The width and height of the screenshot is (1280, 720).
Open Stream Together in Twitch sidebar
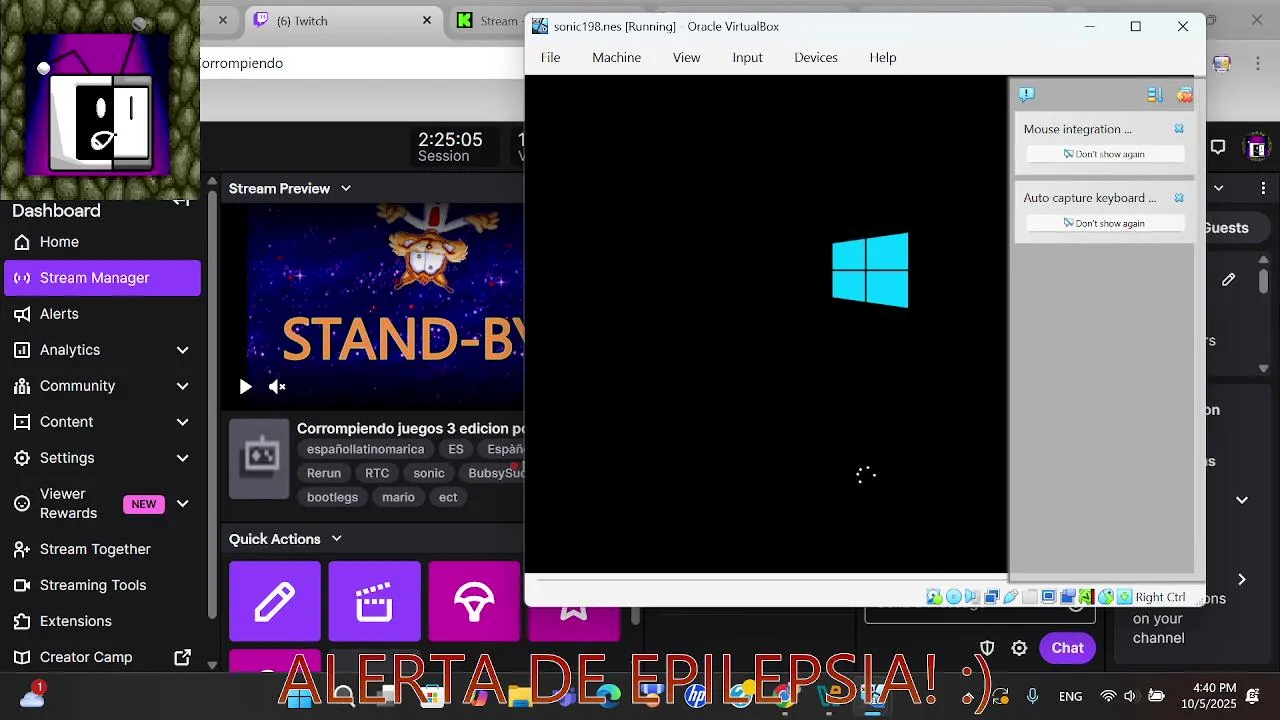coord(102,549)
